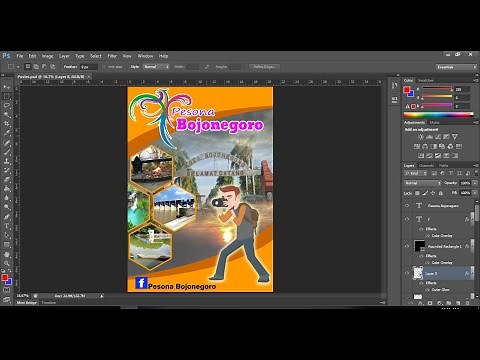Screen dimensions: 480x360
Task: Open the layer style fx menu at panel bottom
Action: 421,303
